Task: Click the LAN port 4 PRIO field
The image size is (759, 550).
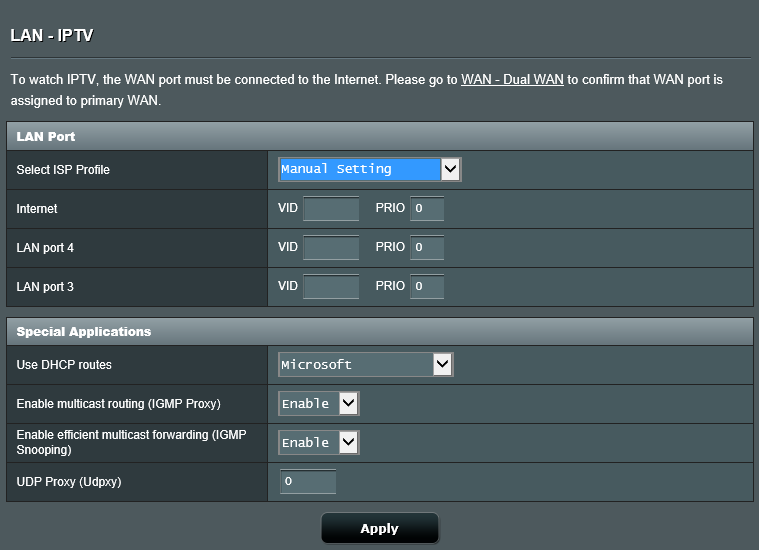Action: point(426,248)
